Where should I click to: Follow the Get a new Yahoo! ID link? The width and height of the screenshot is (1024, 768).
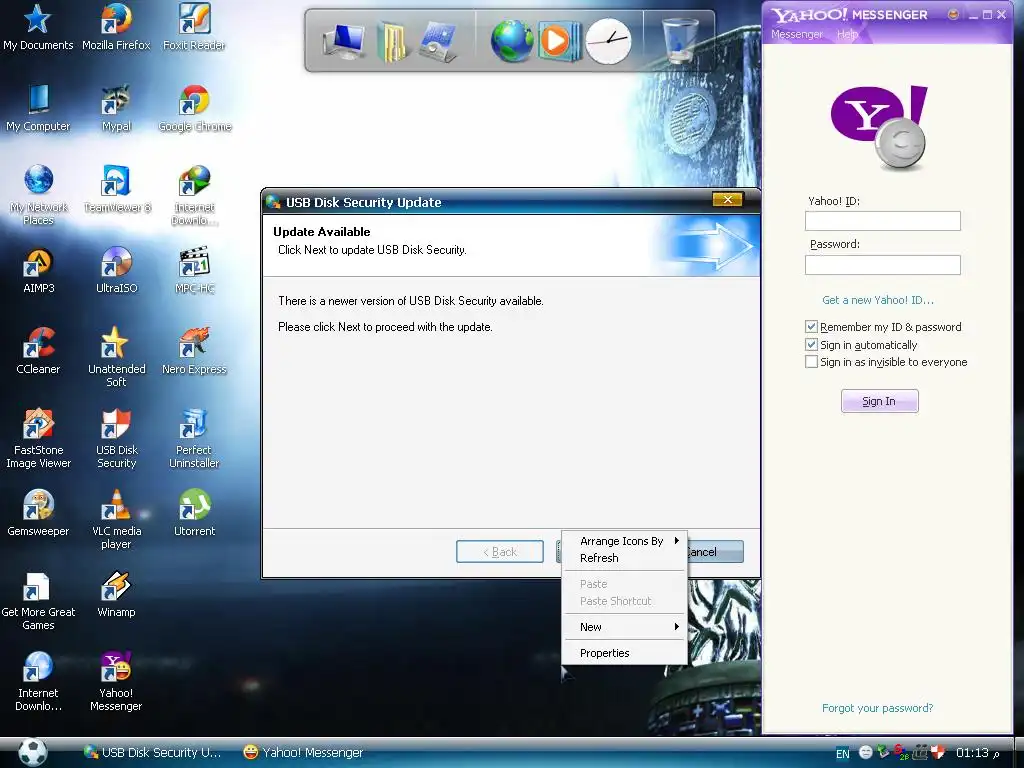tap(878, 300)
